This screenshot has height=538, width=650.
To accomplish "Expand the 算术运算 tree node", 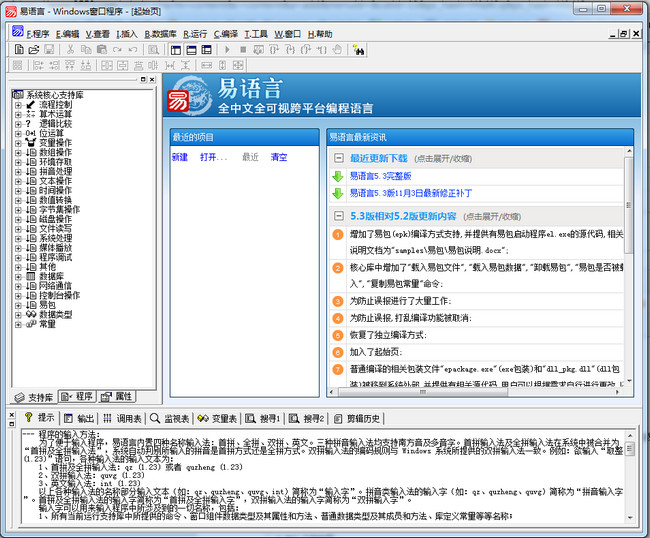I will click(x=18, y=114).
